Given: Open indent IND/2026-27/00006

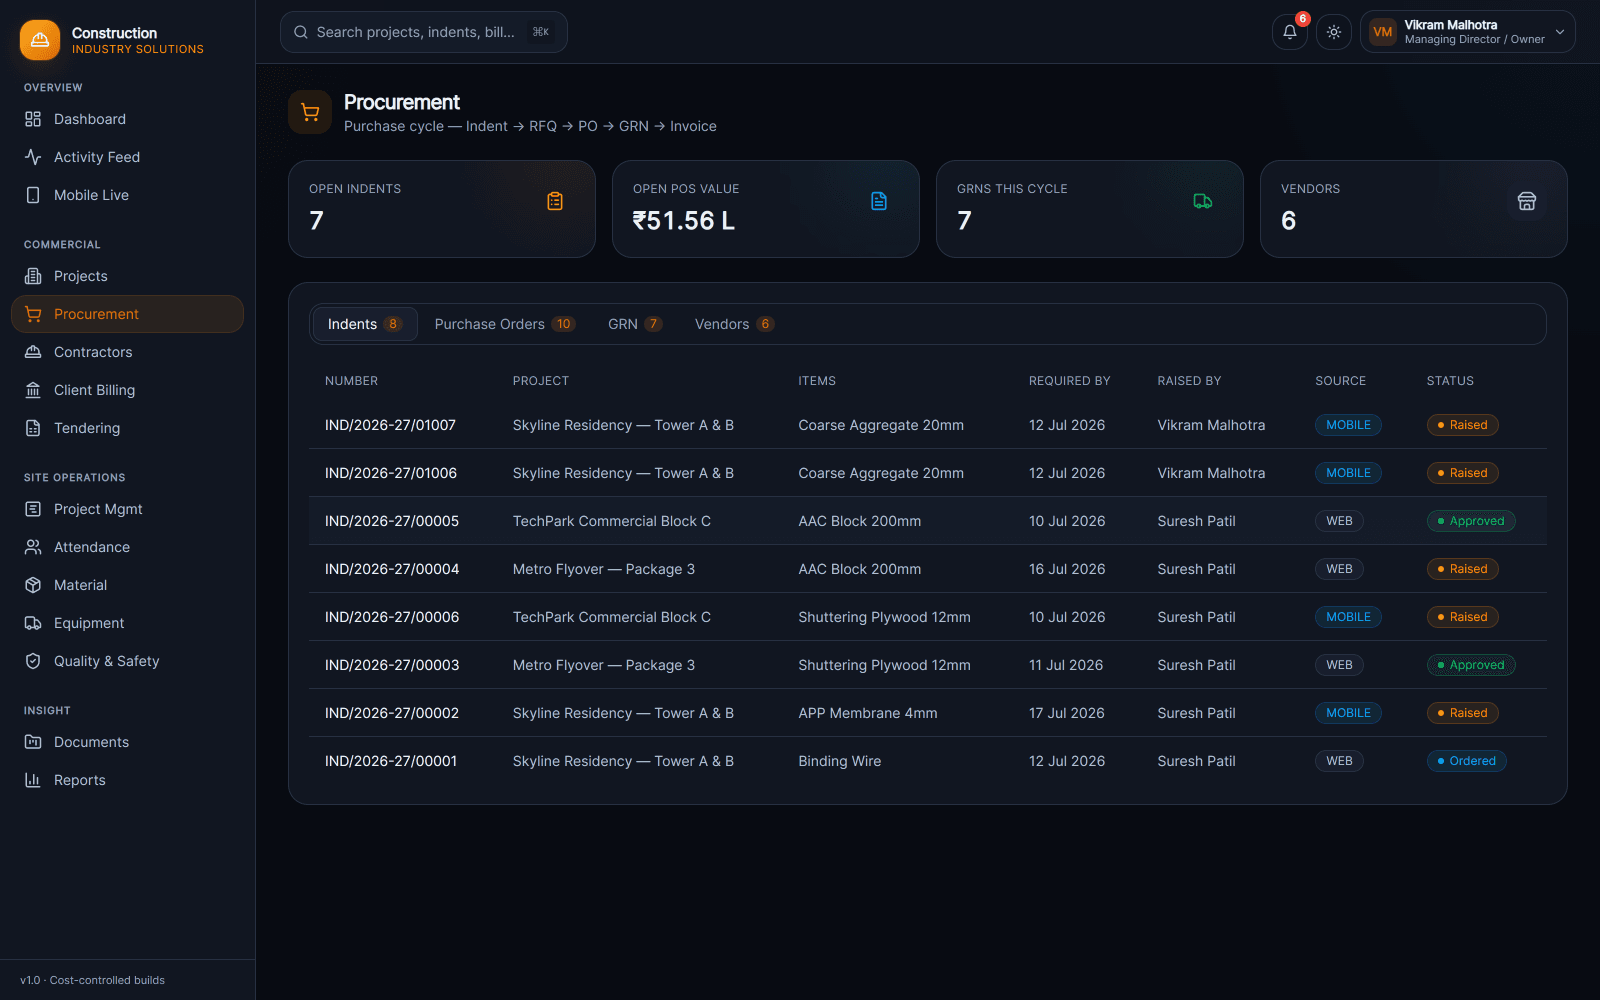Looking at the screenshot, I should click(x=392, y=617).
